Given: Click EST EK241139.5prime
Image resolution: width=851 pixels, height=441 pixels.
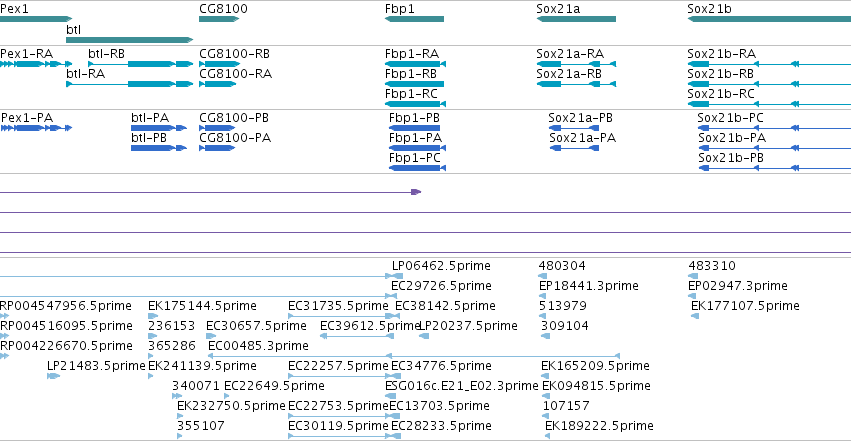Looking at the screenshot, I should [151, 376].
